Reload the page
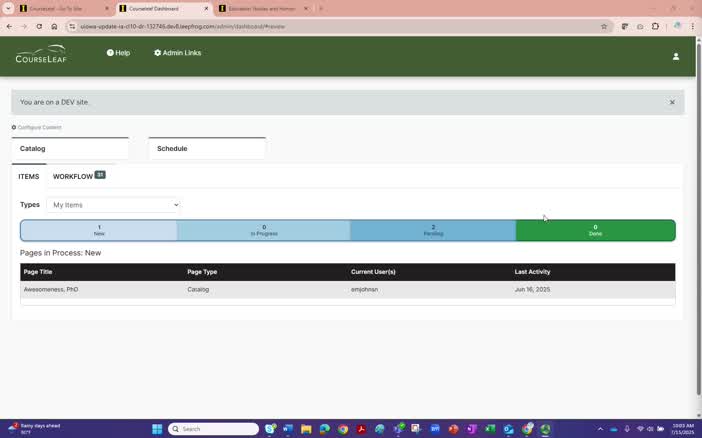 39,26
